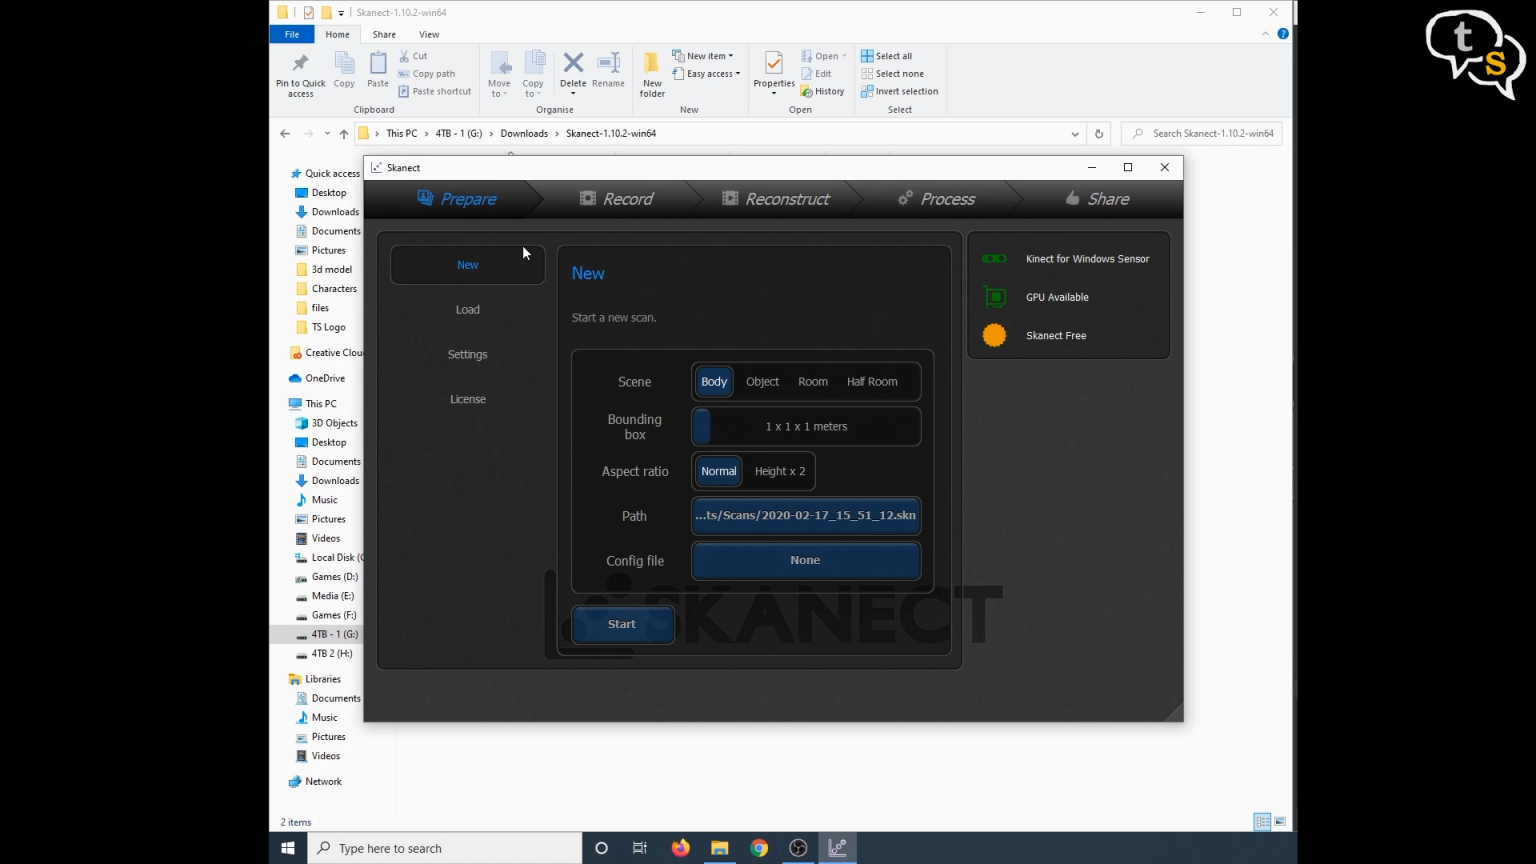Click the GPU Available status icon
The height and width of the screenshot is (864, 1536).
pos(994,297)
